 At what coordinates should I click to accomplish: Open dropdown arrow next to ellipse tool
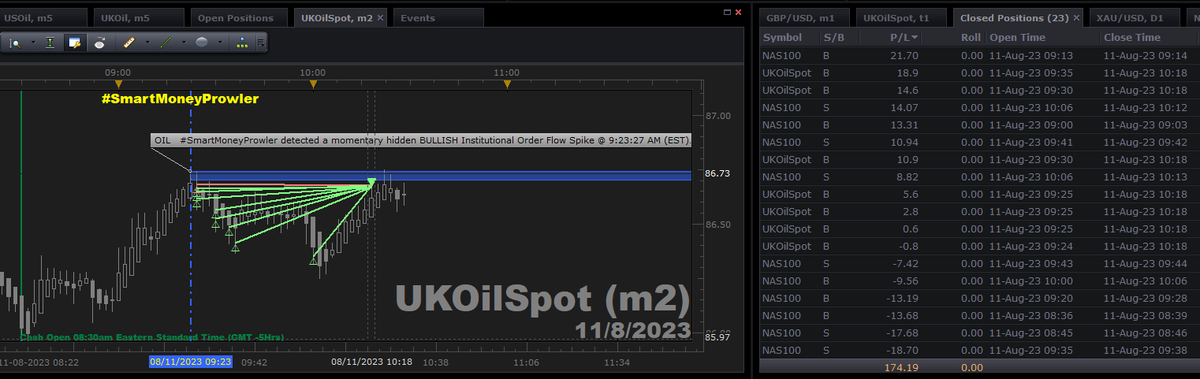pyautogui.click(x=220, y=43)
